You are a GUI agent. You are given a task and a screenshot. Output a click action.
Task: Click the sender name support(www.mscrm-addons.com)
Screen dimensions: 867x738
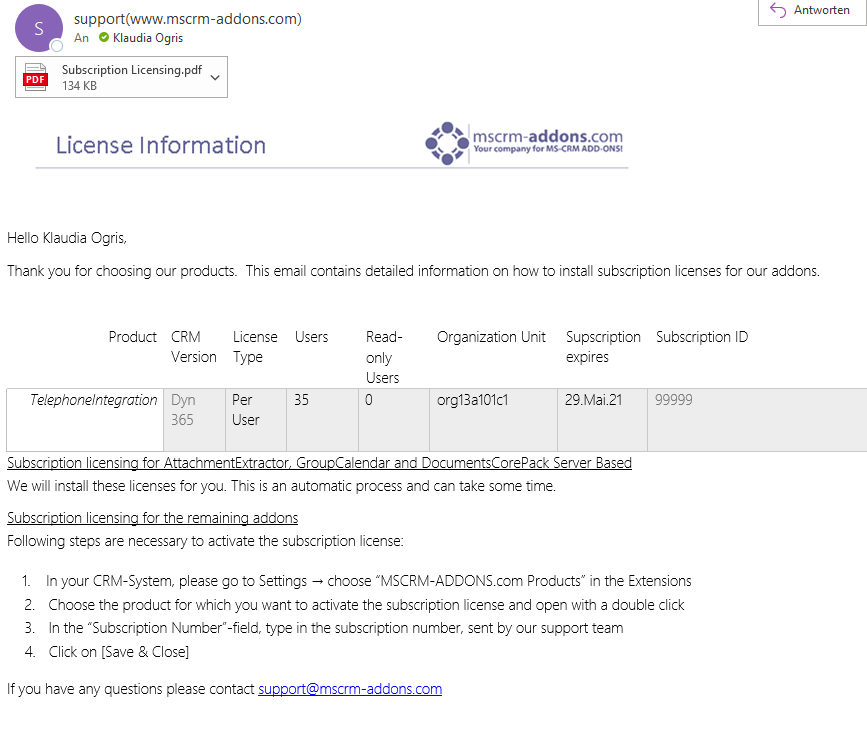point(188,19)
